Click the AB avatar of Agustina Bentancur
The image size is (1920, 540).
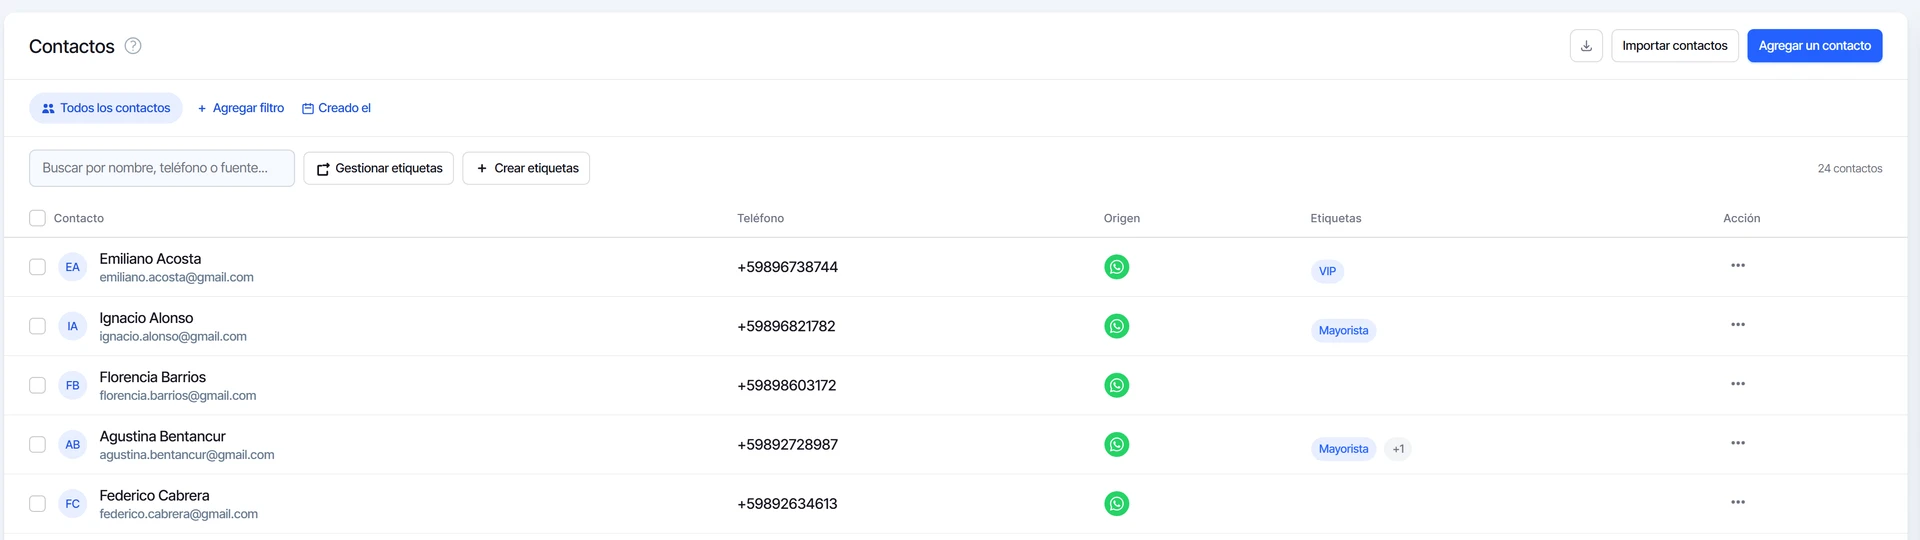point(73,444)
